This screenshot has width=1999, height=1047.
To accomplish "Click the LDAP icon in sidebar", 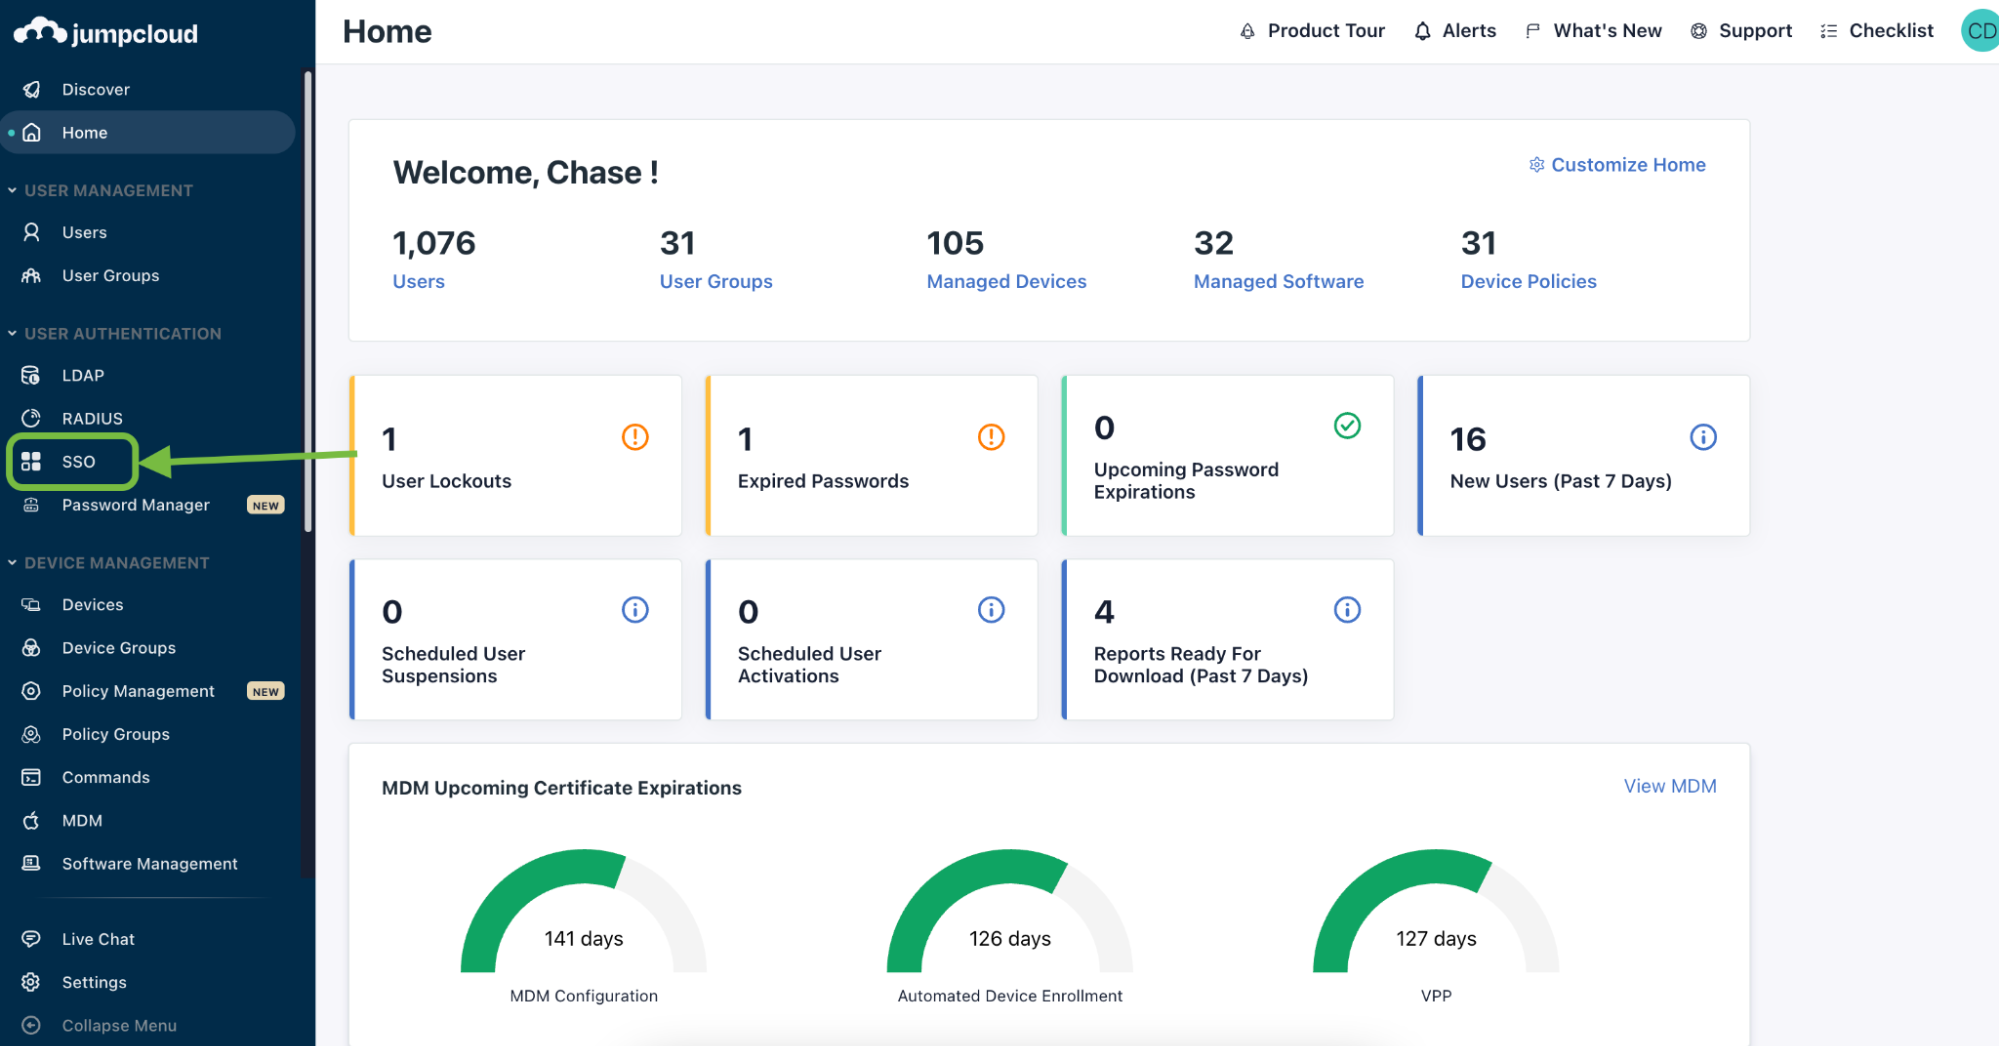I will [32, 375].
